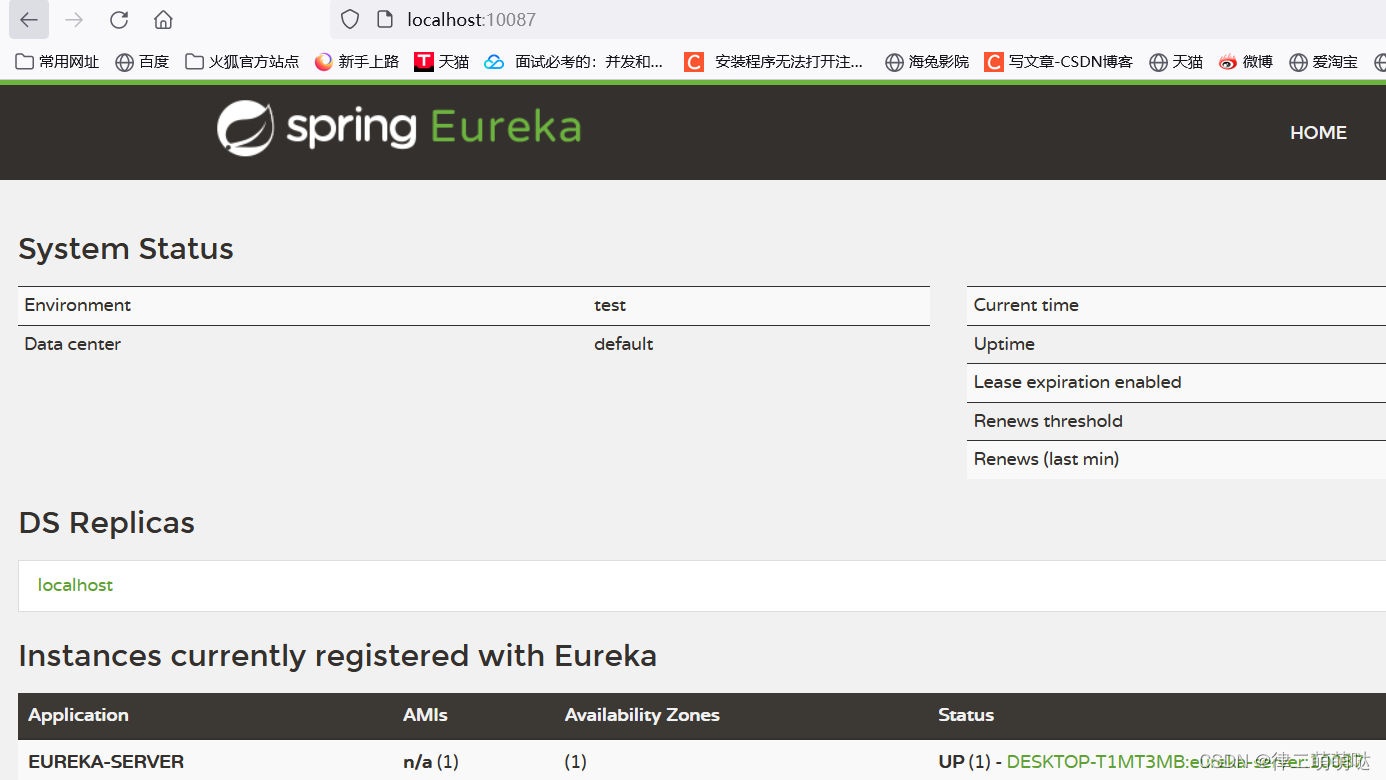Screen dimensions: 1386x780
Task: Open the localhost replica link under DS Replicas
Action: pyautogui.click(x=75, y=585)
